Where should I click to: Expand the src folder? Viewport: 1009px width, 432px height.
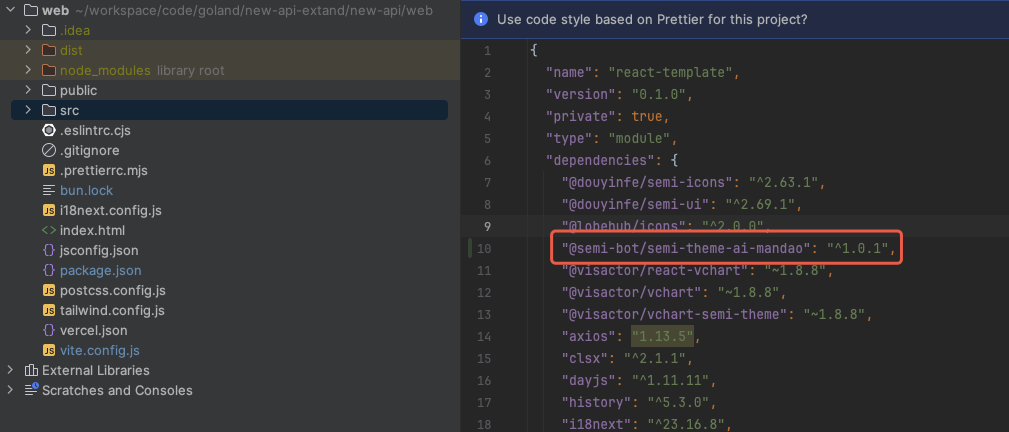(28, 110)
